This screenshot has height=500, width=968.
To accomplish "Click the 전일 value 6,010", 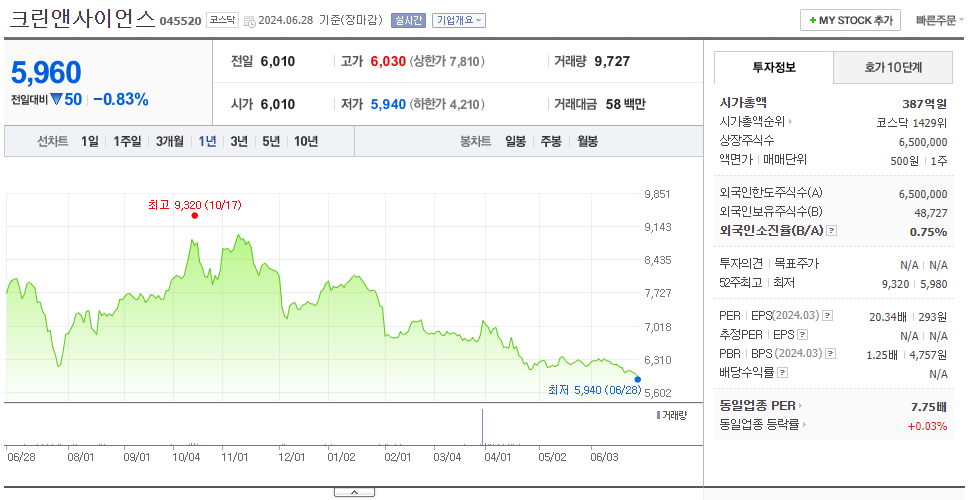I will coord(277,62).
